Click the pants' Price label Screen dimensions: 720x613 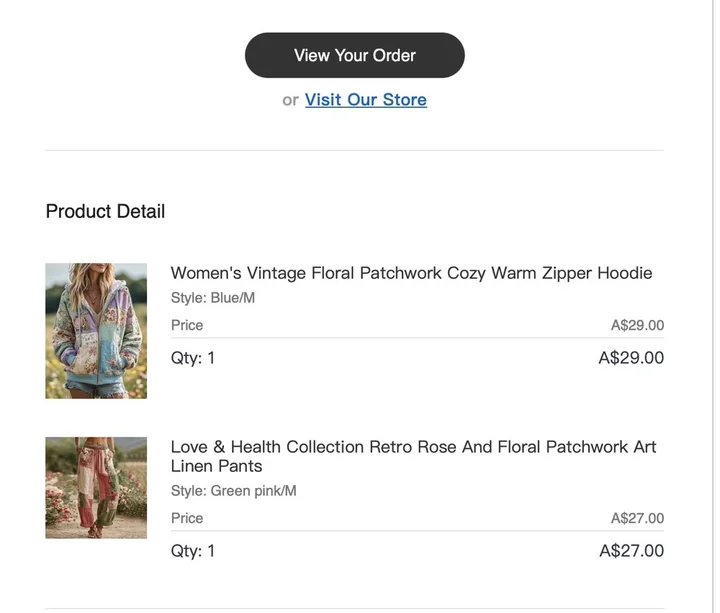point(187,518)
